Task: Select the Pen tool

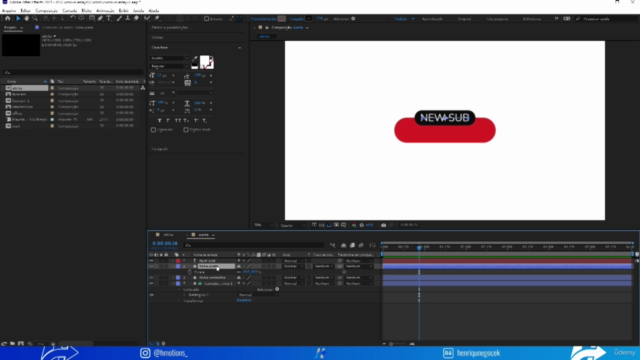Action: pos(100,18)
